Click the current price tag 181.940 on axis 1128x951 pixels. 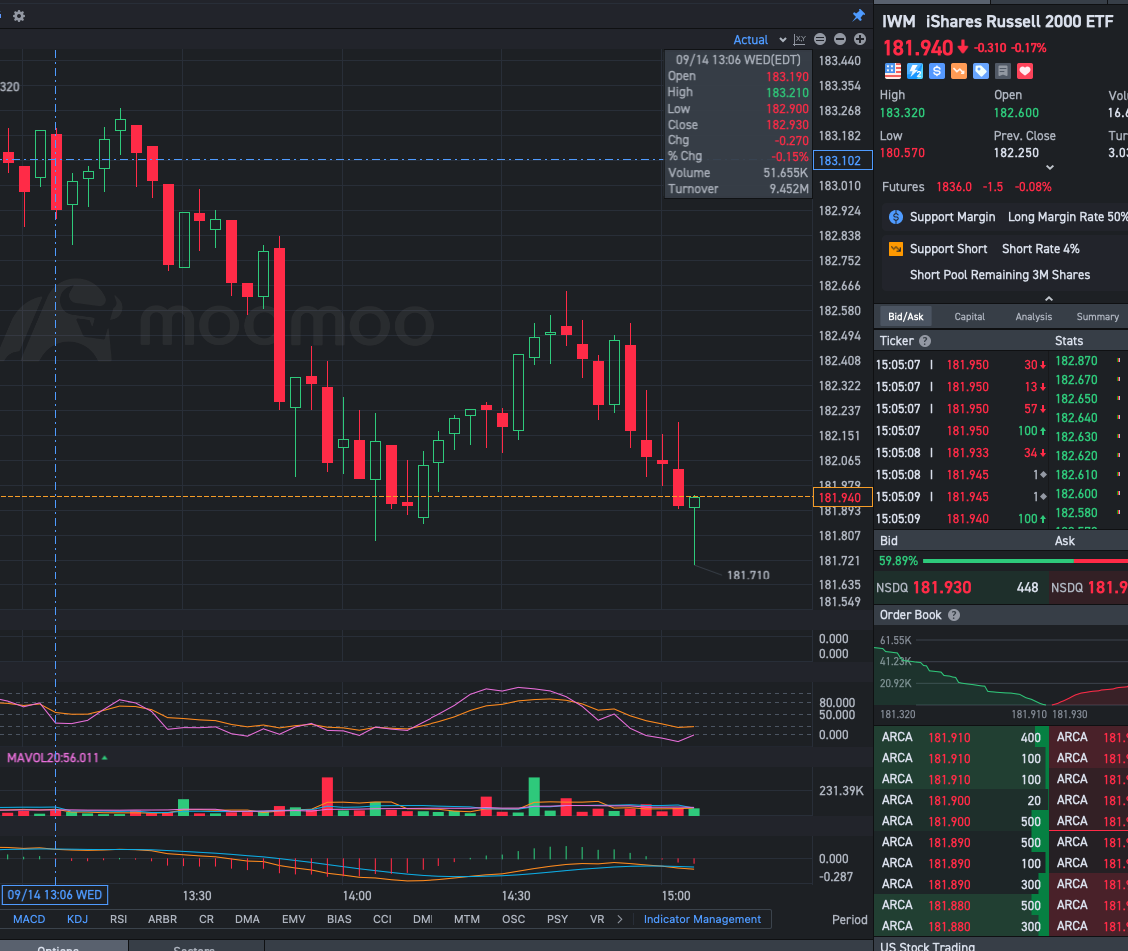[842, 497]
